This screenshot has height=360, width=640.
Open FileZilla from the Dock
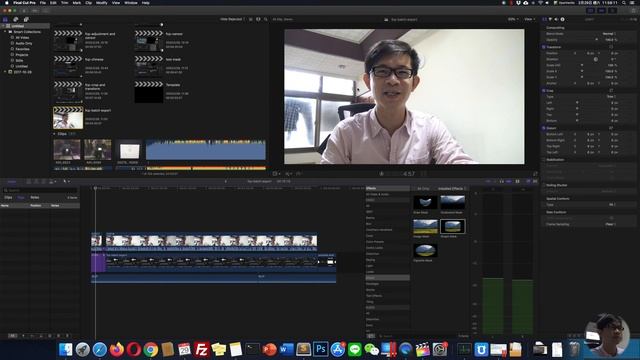(202, 349)
